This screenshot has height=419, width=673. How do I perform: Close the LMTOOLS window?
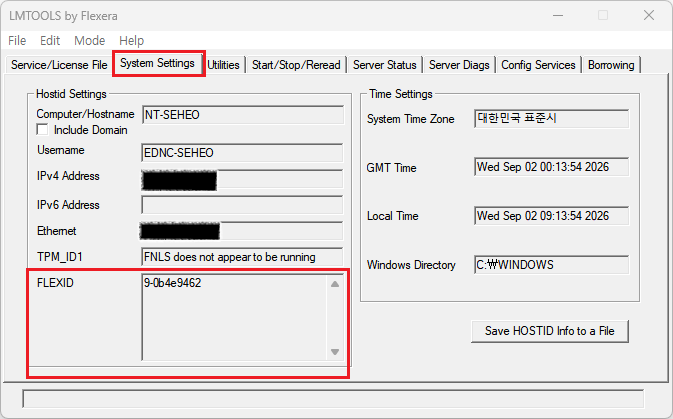(x=649, y=15)
